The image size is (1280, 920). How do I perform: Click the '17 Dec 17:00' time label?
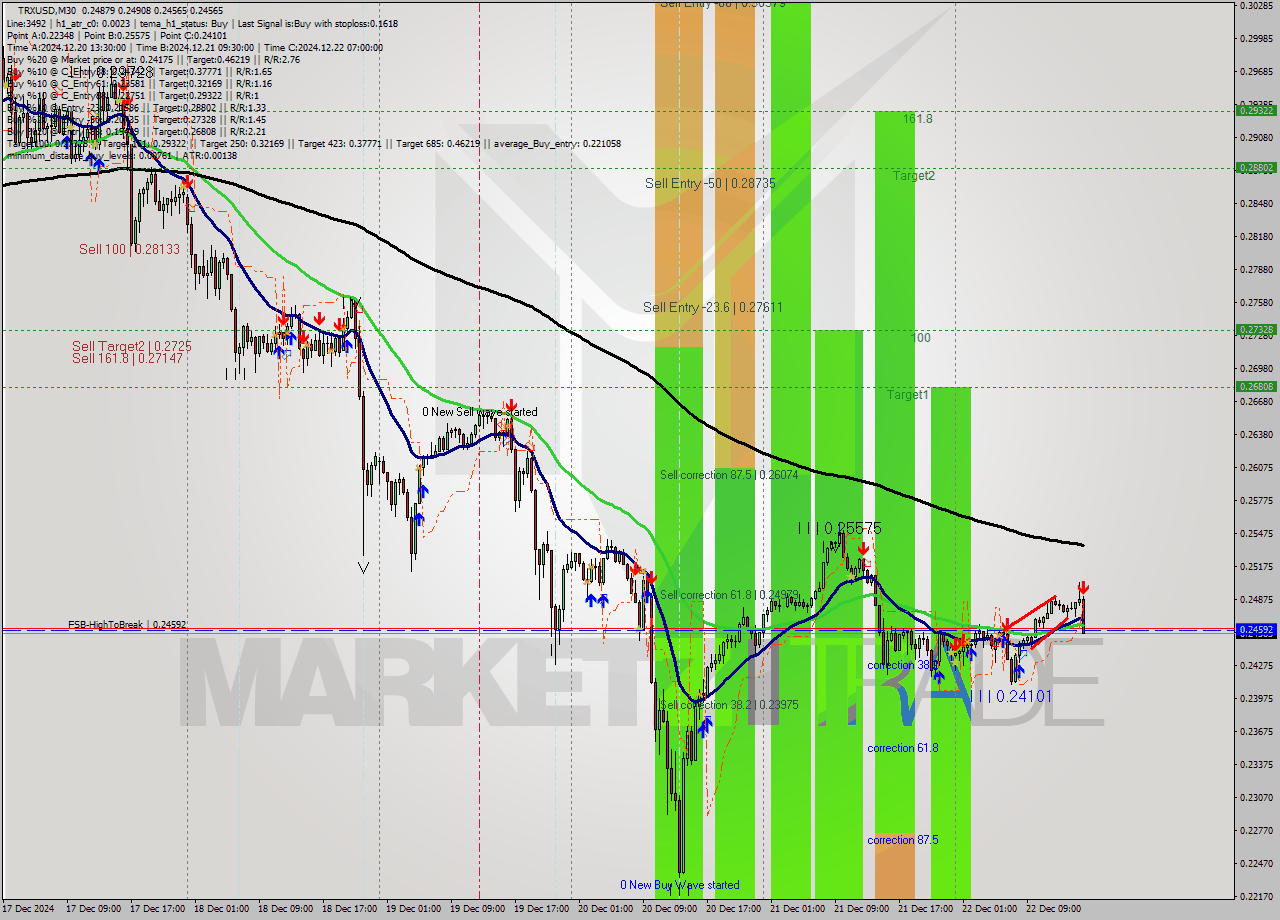pyautogui.click(x=158, y=909)
